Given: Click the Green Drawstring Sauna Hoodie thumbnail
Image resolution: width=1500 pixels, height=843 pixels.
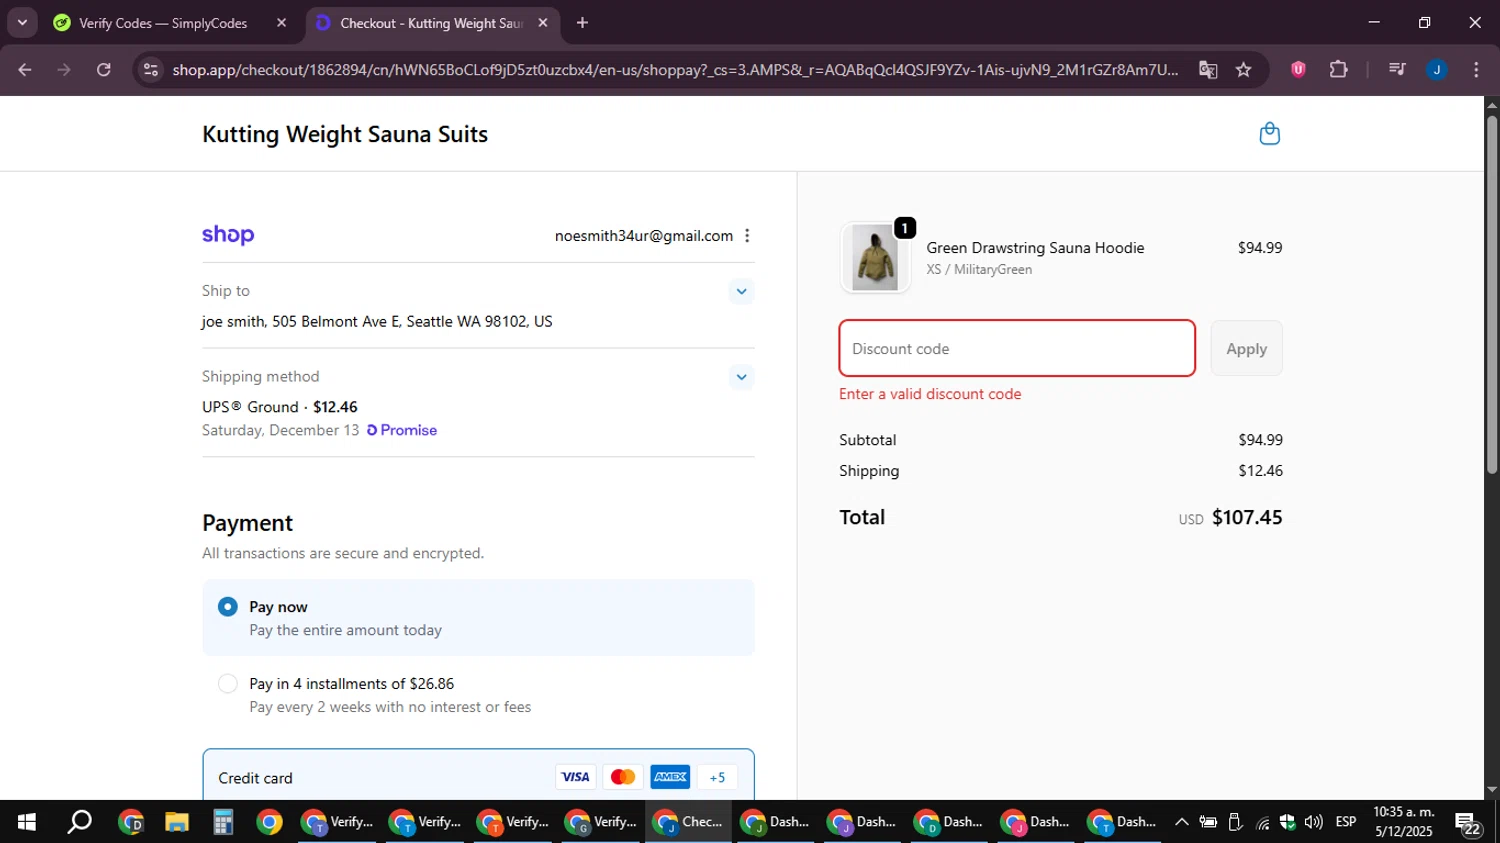Looking at the screenshot, I should [x=876, y=258].
